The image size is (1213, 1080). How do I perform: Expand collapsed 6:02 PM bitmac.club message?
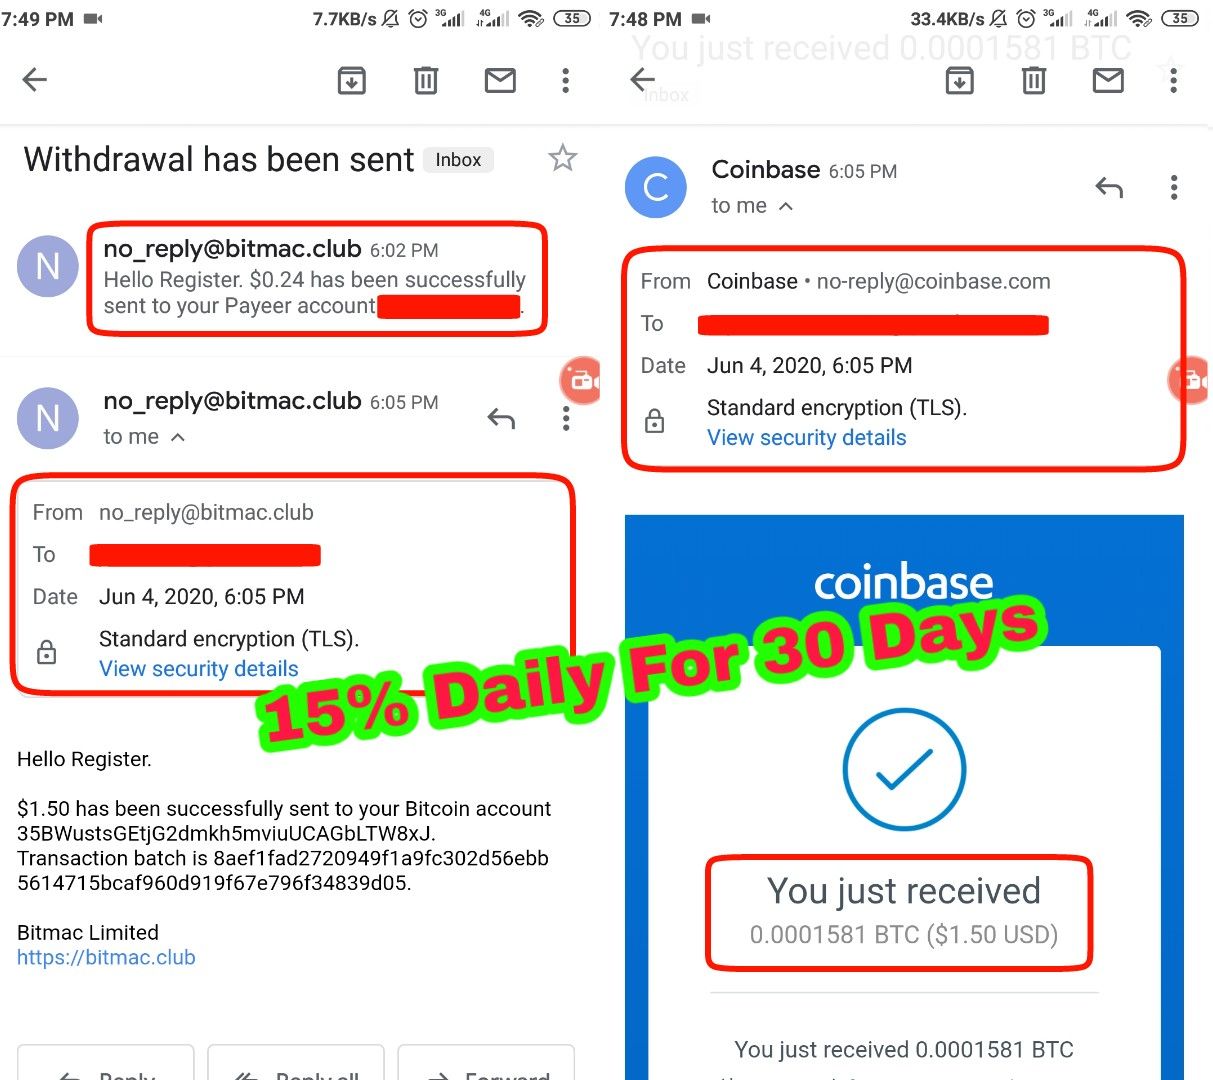tap(314, 278)
